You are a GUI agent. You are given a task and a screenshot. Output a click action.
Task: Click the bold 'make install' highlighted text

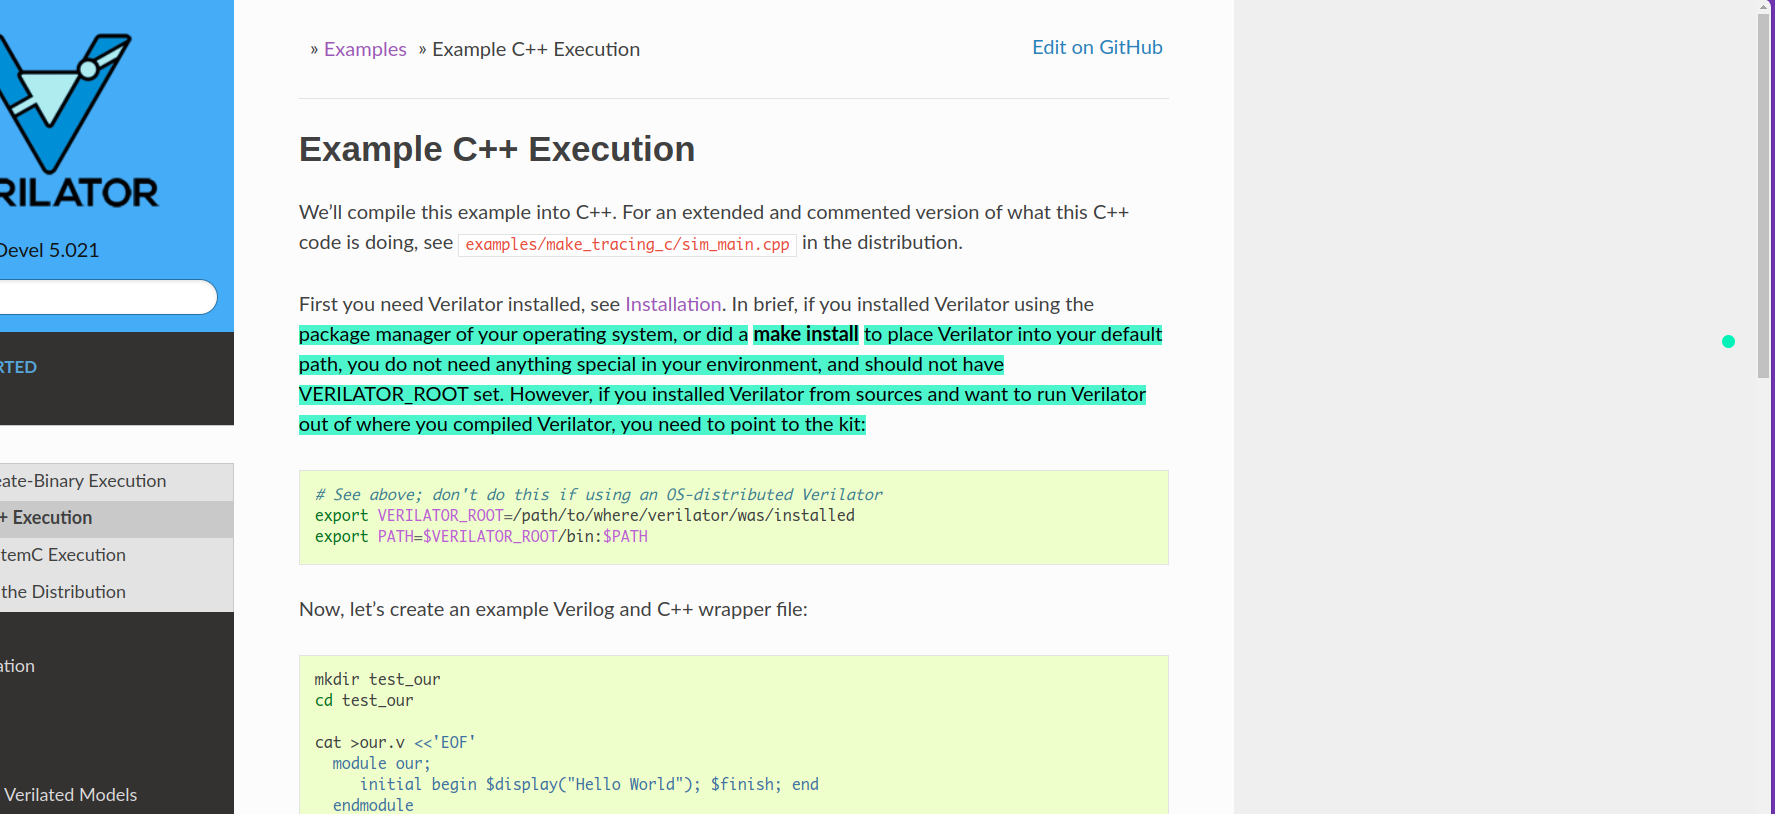(805, 334)
